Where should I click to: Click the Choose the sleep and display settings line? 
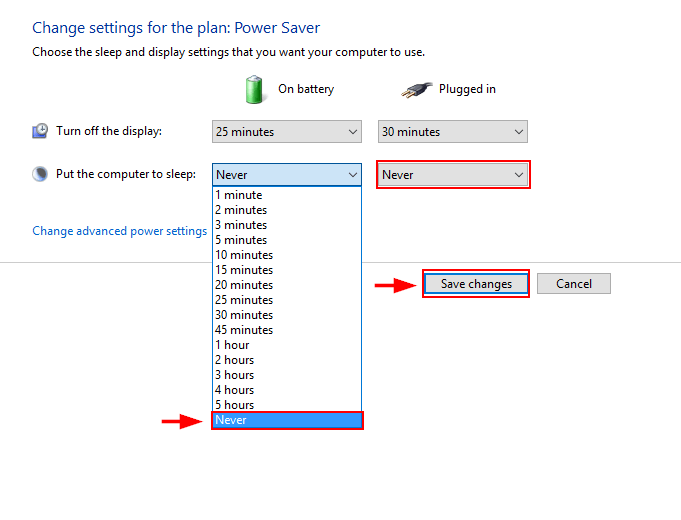pyautogui.click(x=228, y=52)
